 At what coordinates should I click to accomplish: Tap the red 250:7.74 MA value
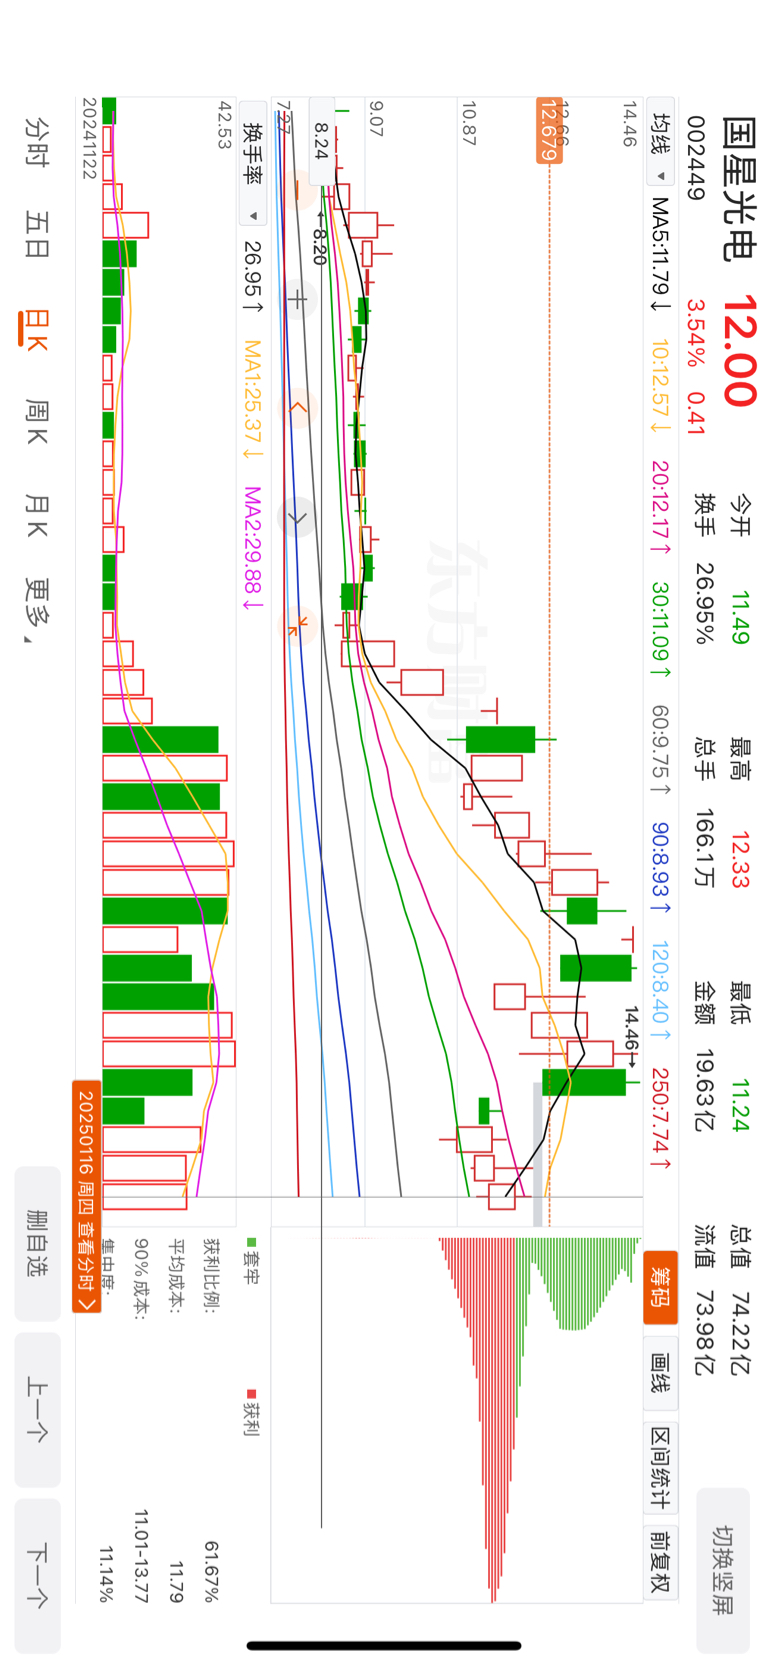point(659,1118)
